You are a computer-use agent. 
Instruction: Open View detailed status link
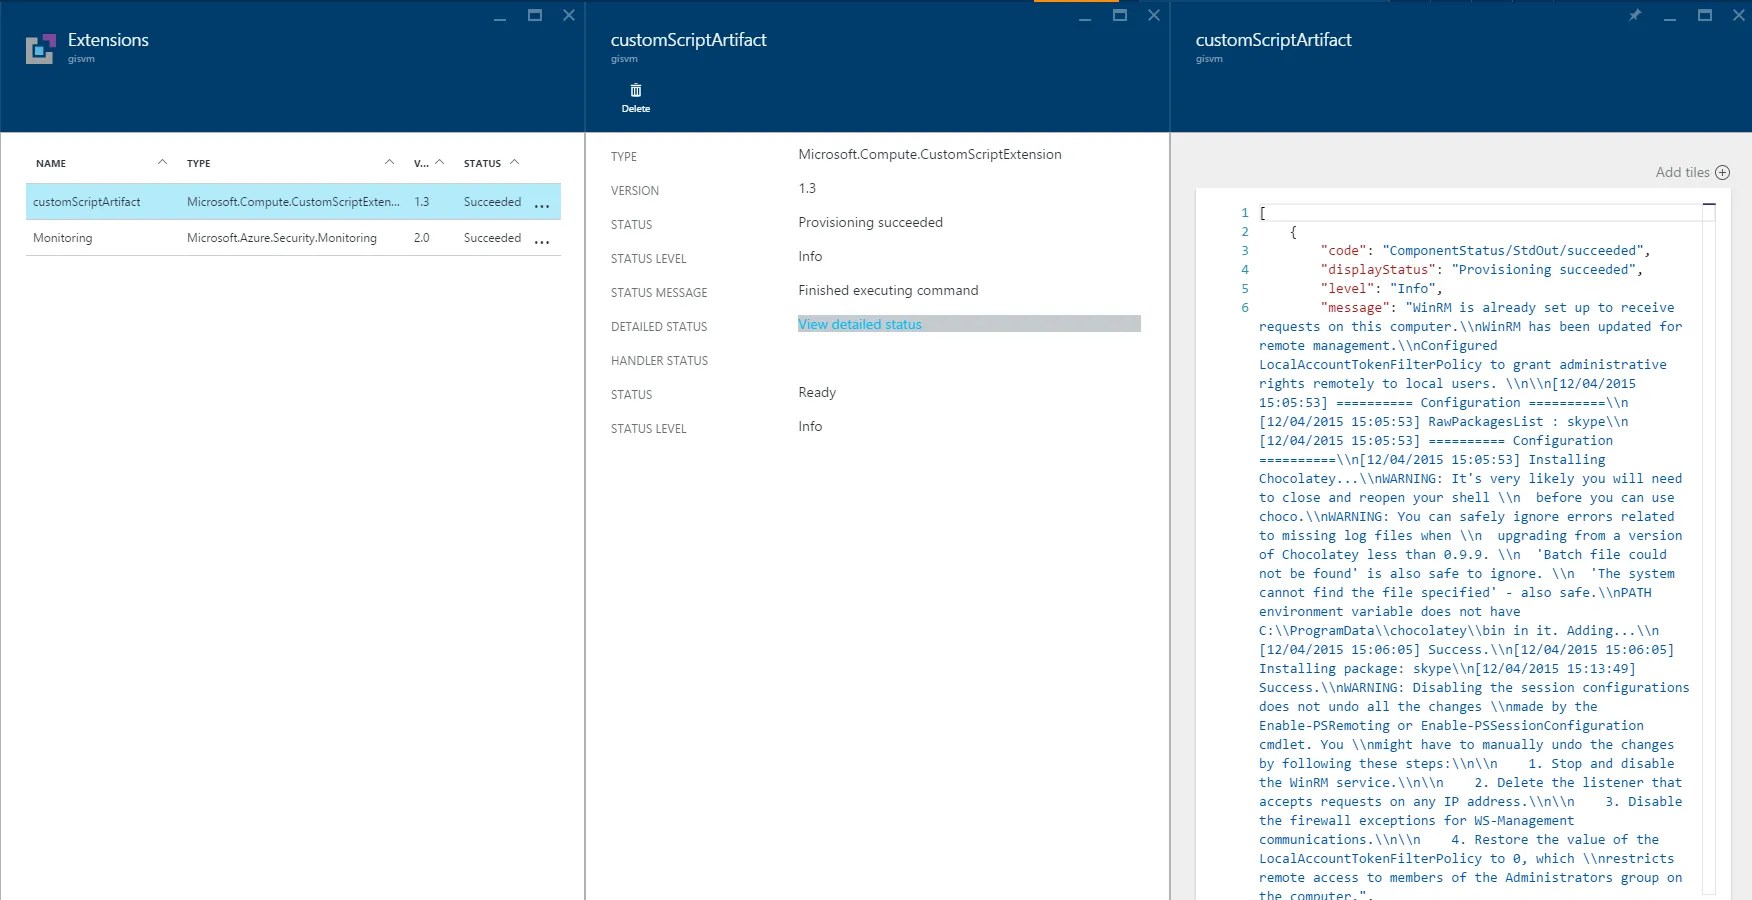pos(860,324)
